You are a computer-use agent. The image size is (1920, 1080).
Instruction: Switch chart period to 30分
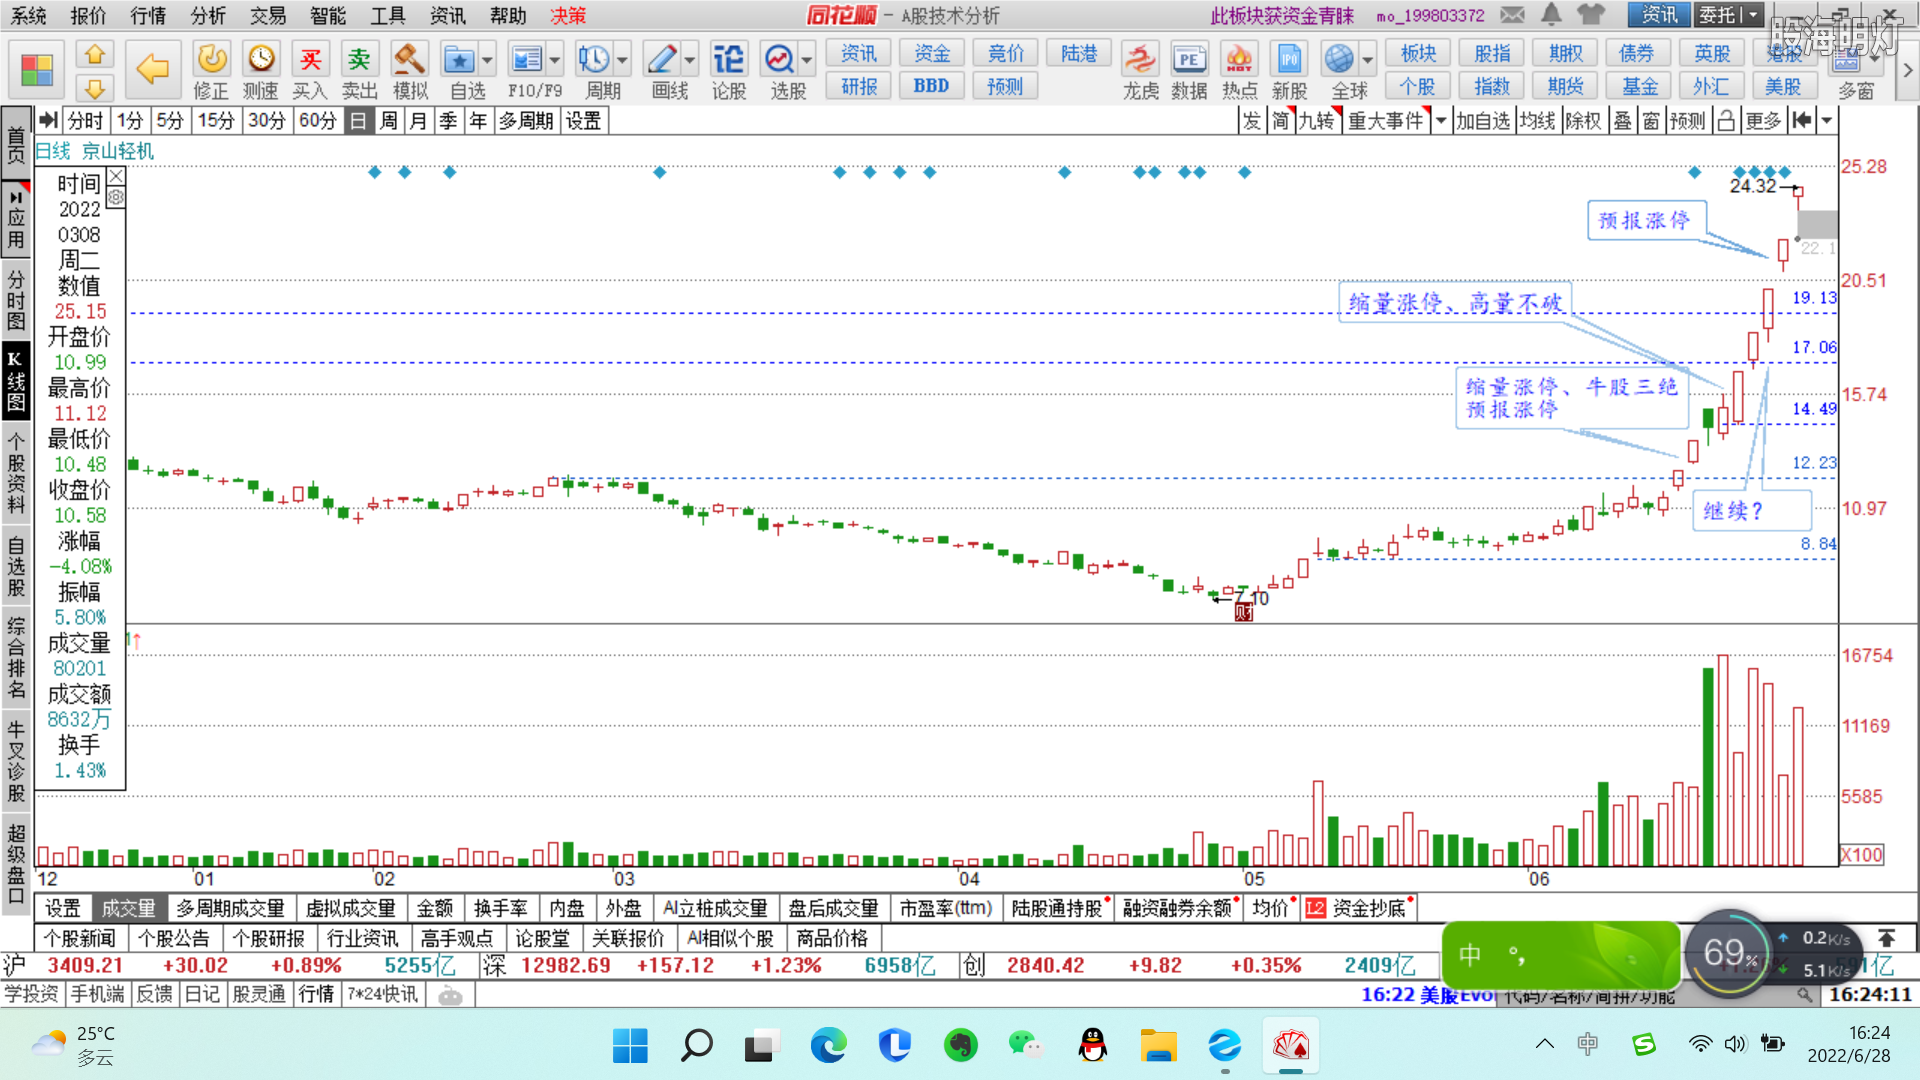[x=267, y=121]
